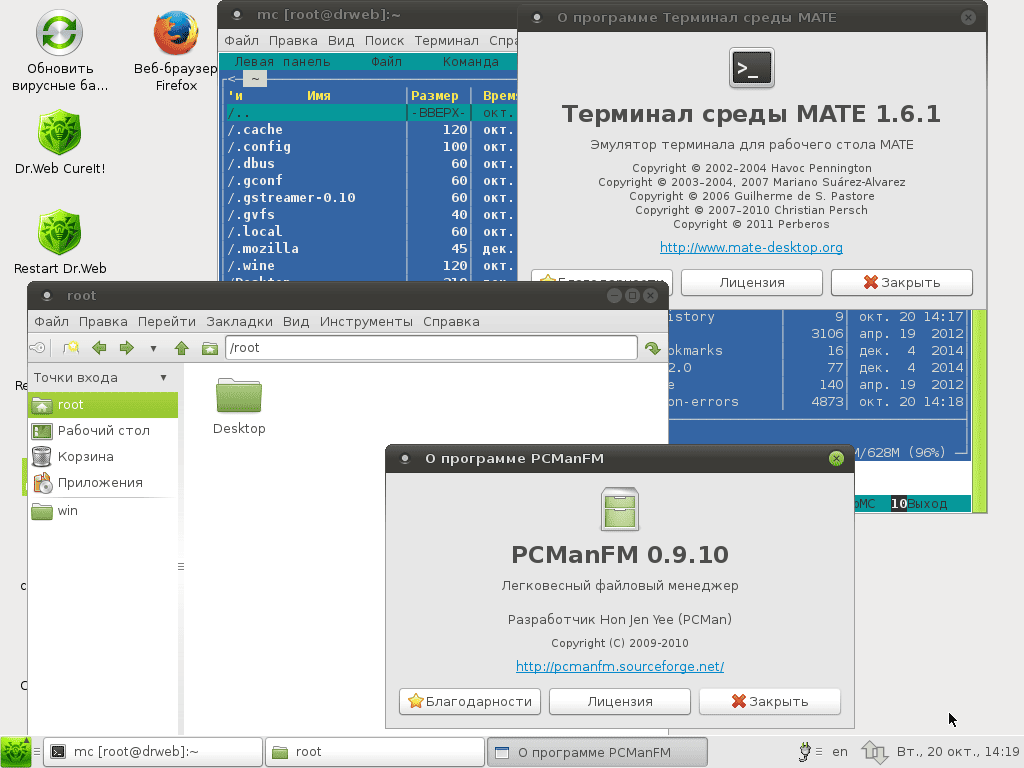
Task: Open 'Правка' menu in mc terminal window
Action: point(293,40)
